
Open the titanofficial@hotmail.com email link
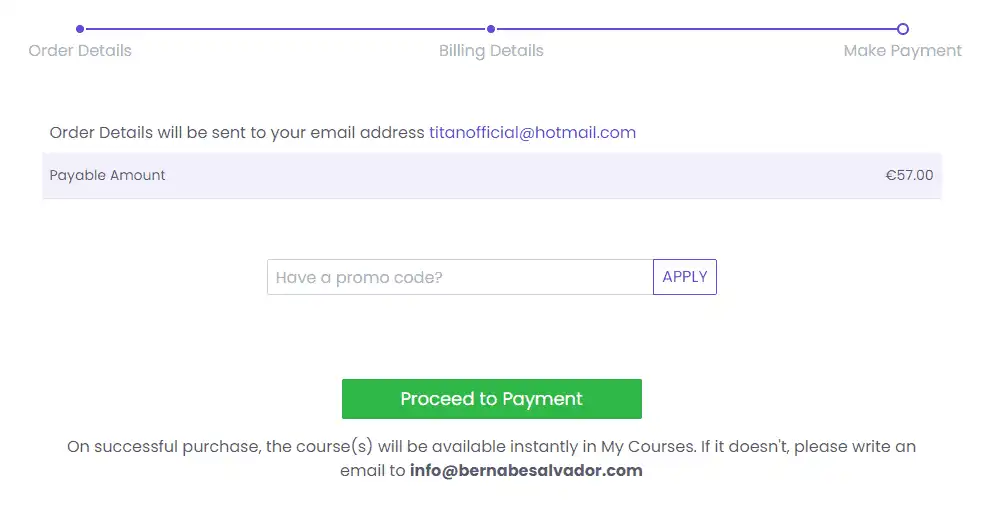(x=532, y=132)
